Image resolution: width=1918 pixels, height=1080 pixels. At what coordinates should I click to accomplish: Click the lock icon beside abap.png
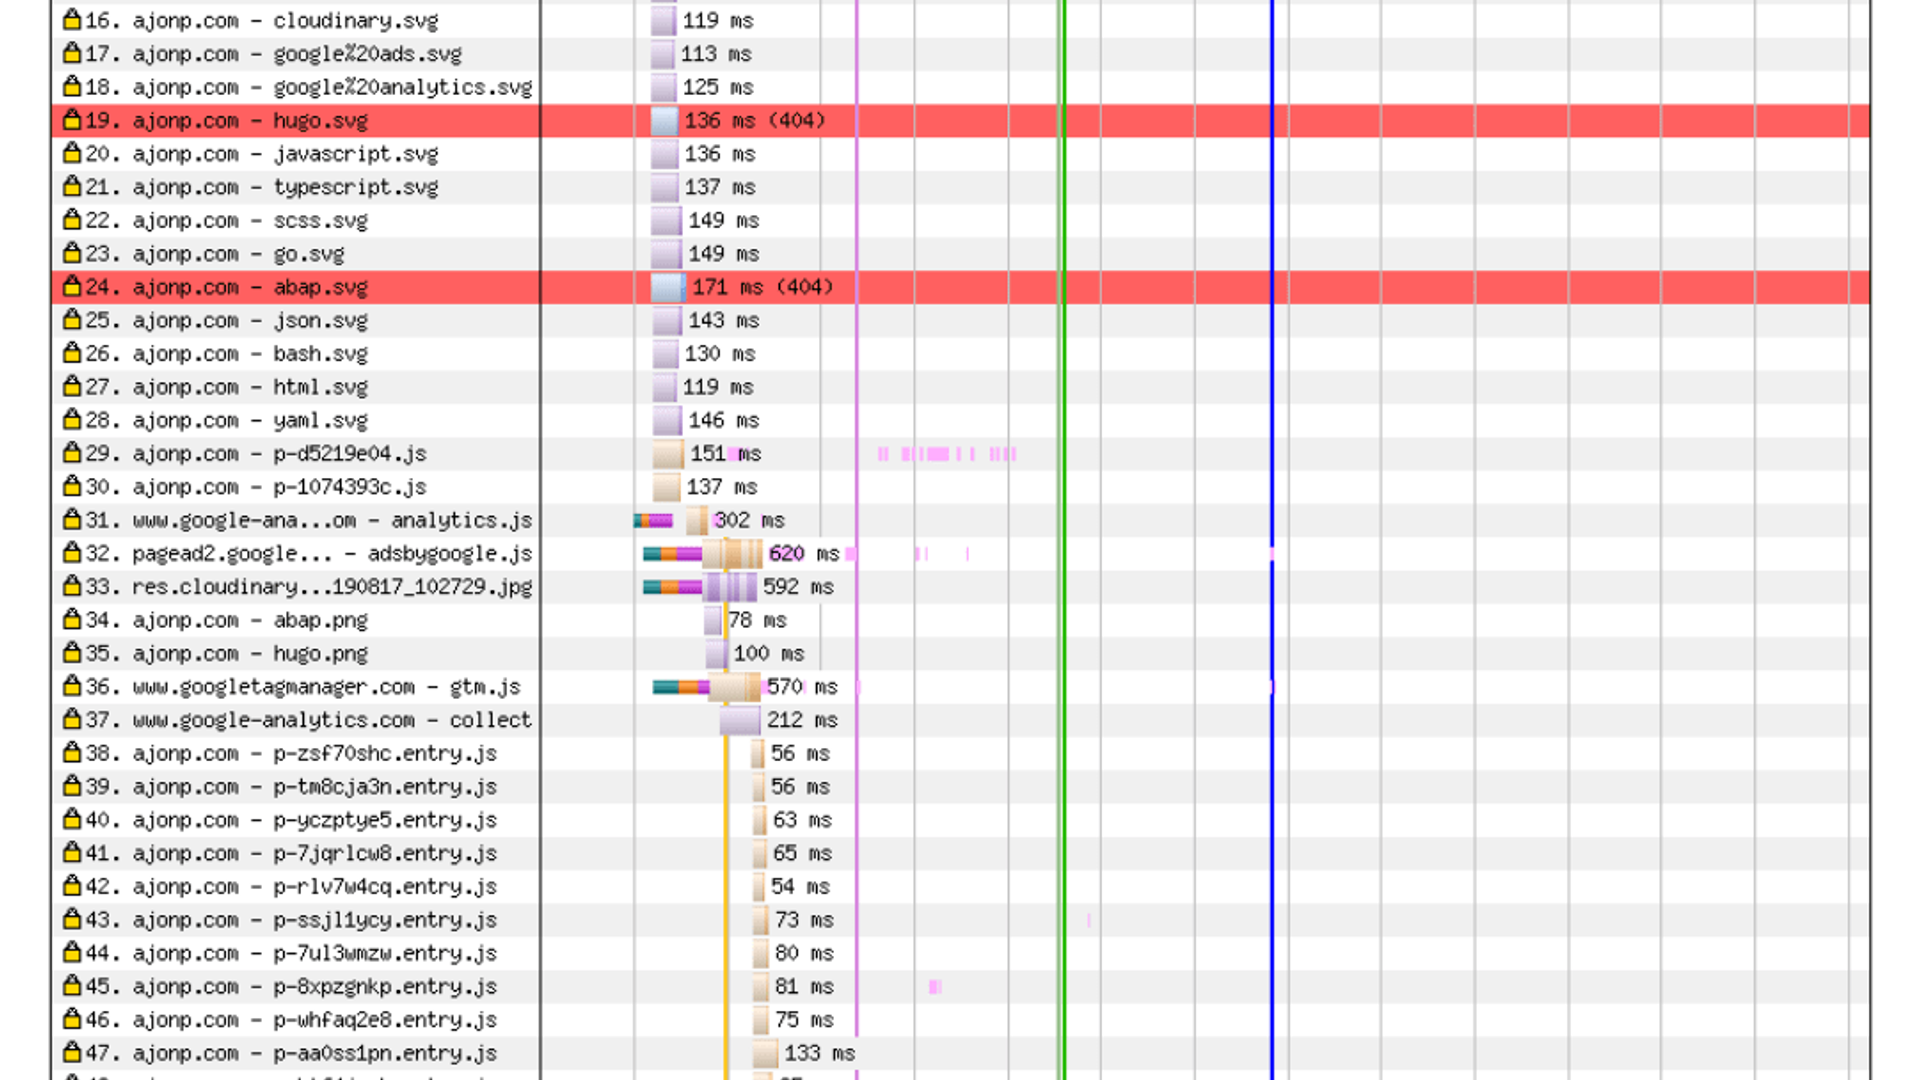point(71,620)
